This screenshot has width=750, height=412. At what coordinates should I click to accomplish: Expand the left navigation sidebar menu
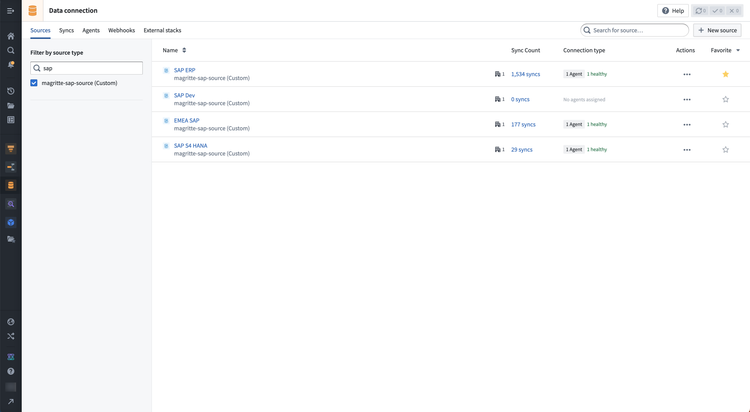click(11, 11)
